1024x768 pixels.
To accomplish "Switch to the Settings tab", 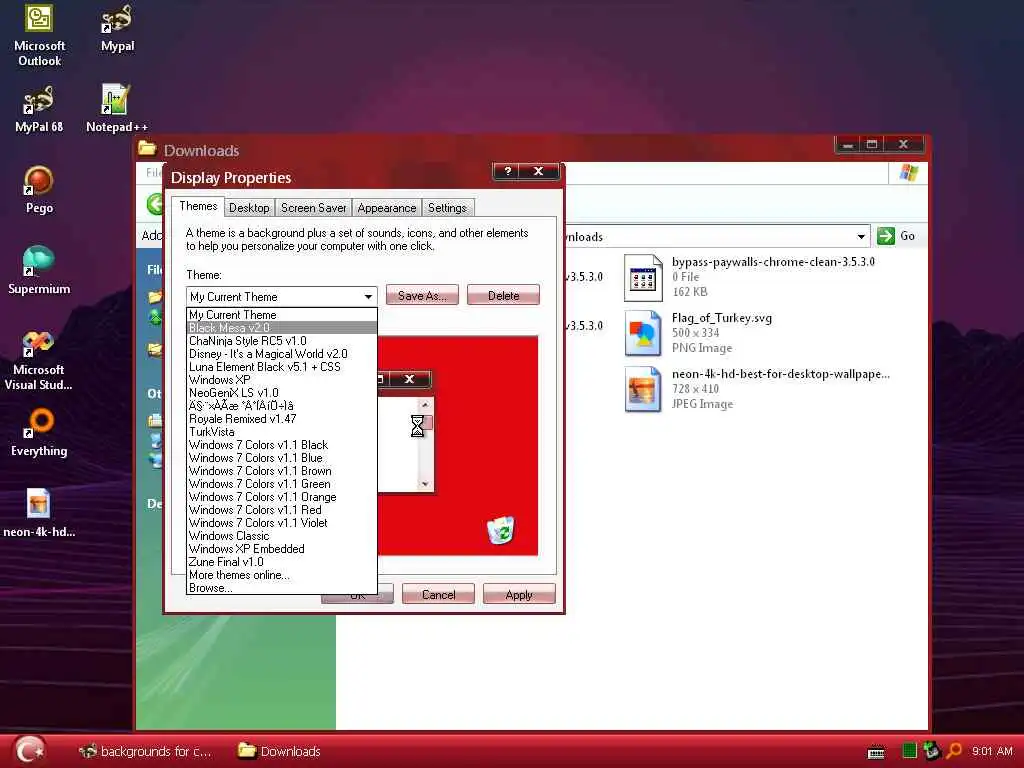I will 447,208.
